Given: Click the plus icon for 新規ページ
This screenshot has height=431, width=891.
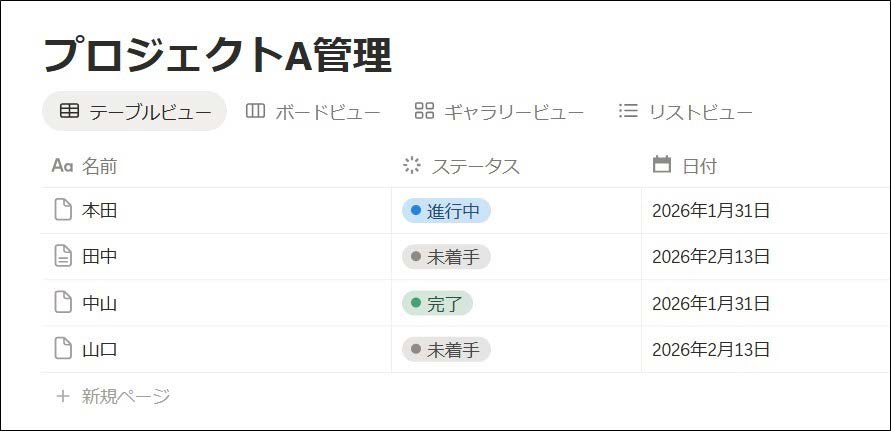Looking at the screenshot, I should pyautogui.click(x=63, y=396).
